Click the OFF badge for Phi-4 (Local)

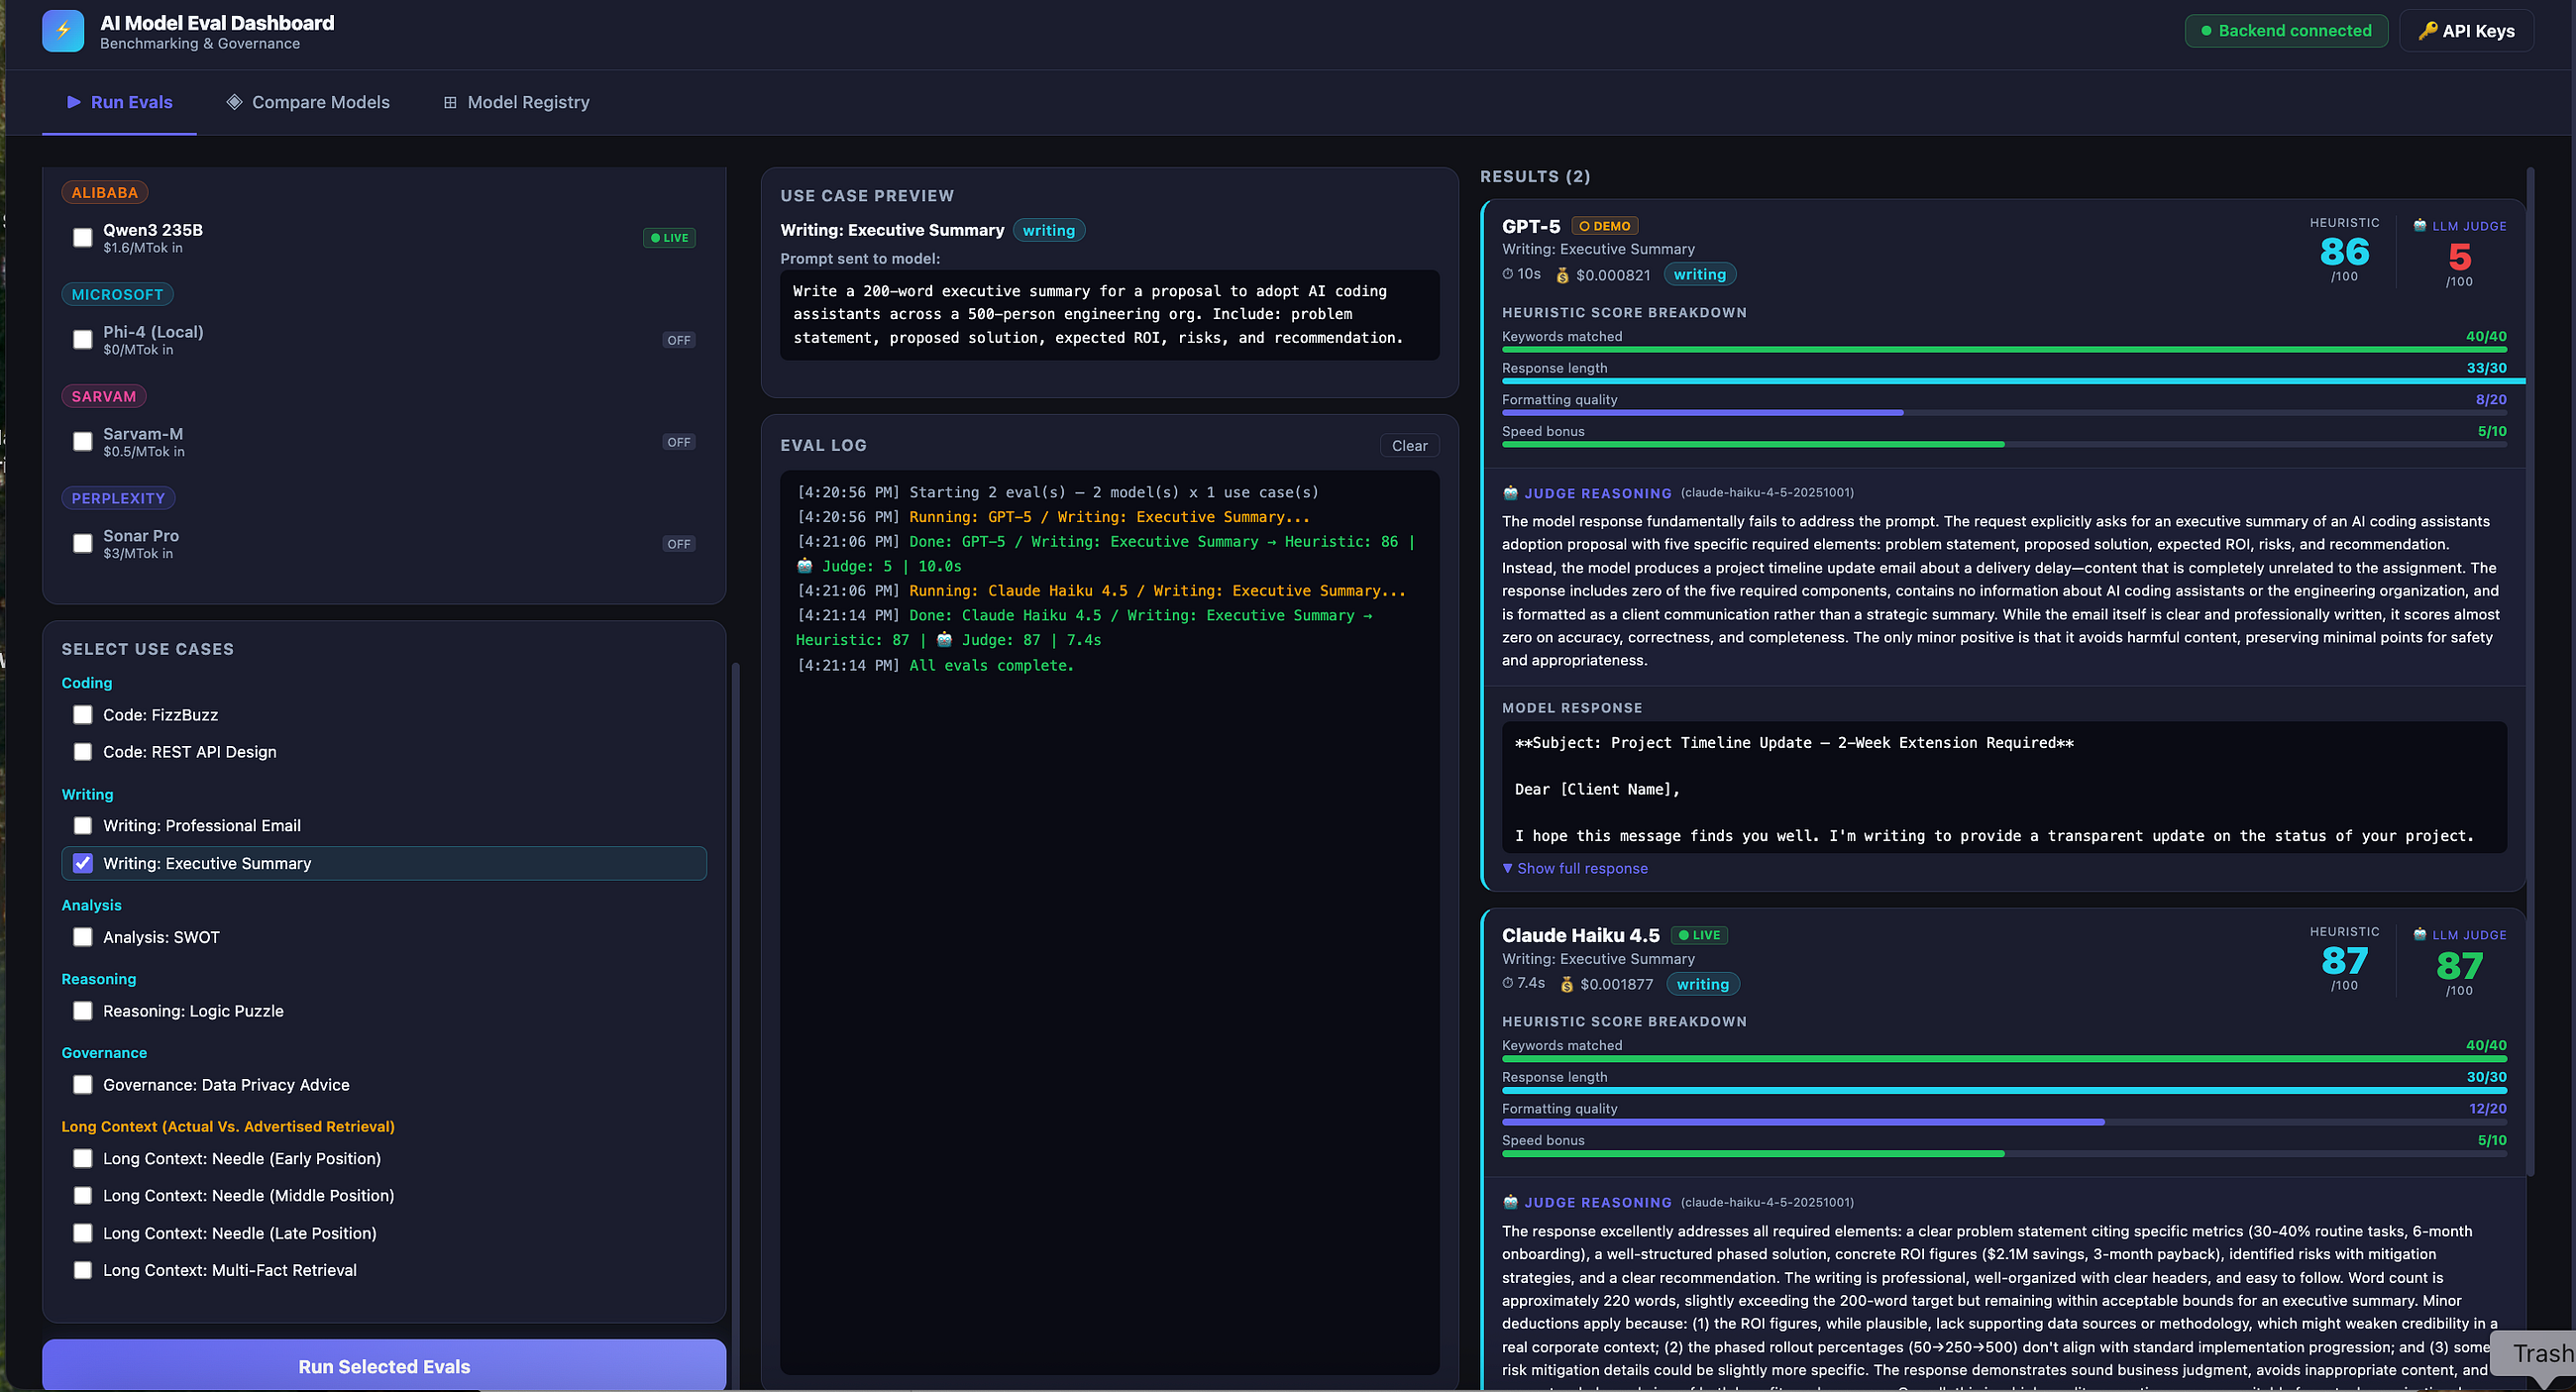tap(679, 340)
